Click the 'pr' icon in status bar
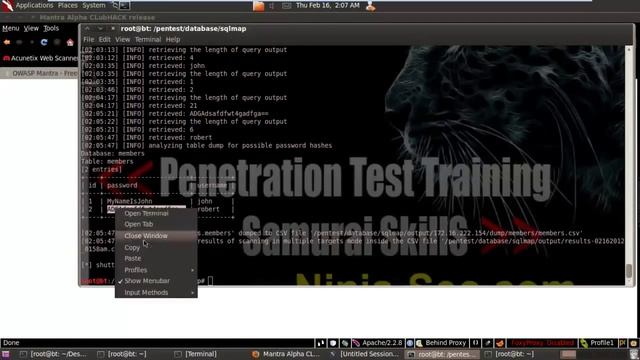 pos(622,343)
